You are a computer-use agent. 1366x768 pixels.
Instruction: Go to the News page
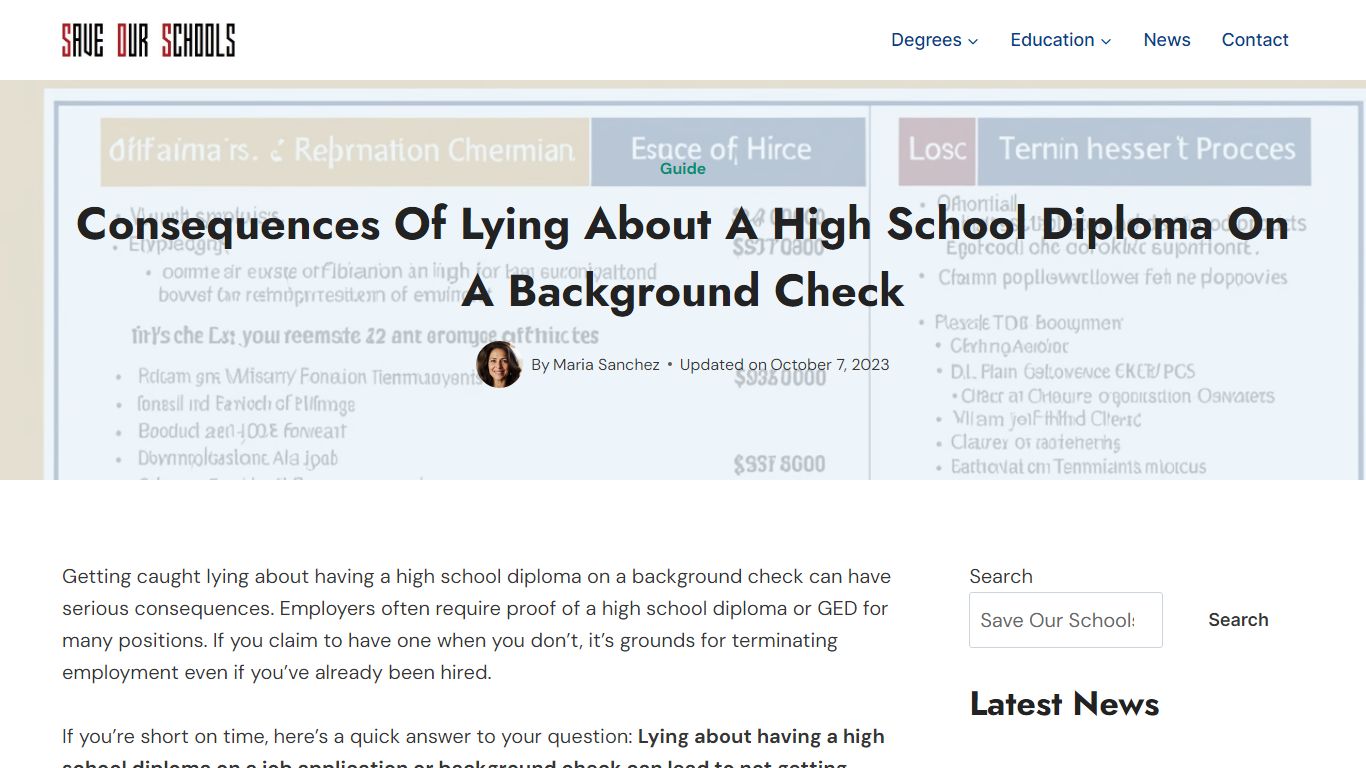pyautogui.click(x=1167, y=40)
